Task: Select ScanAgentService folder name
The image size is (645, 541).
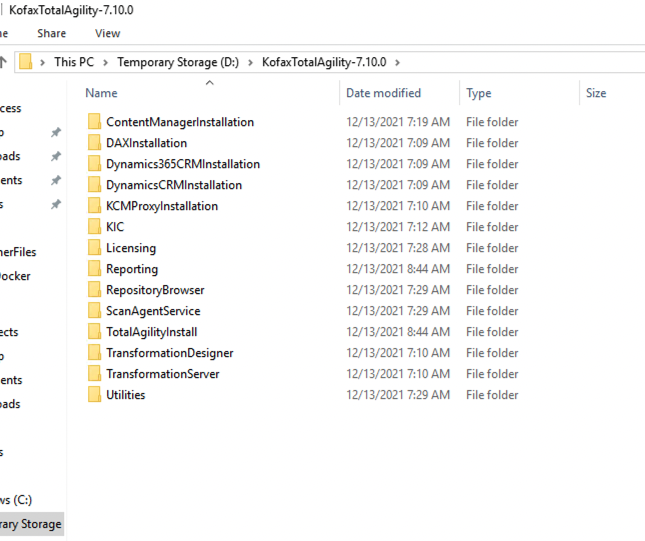Action: pos(153,311)
